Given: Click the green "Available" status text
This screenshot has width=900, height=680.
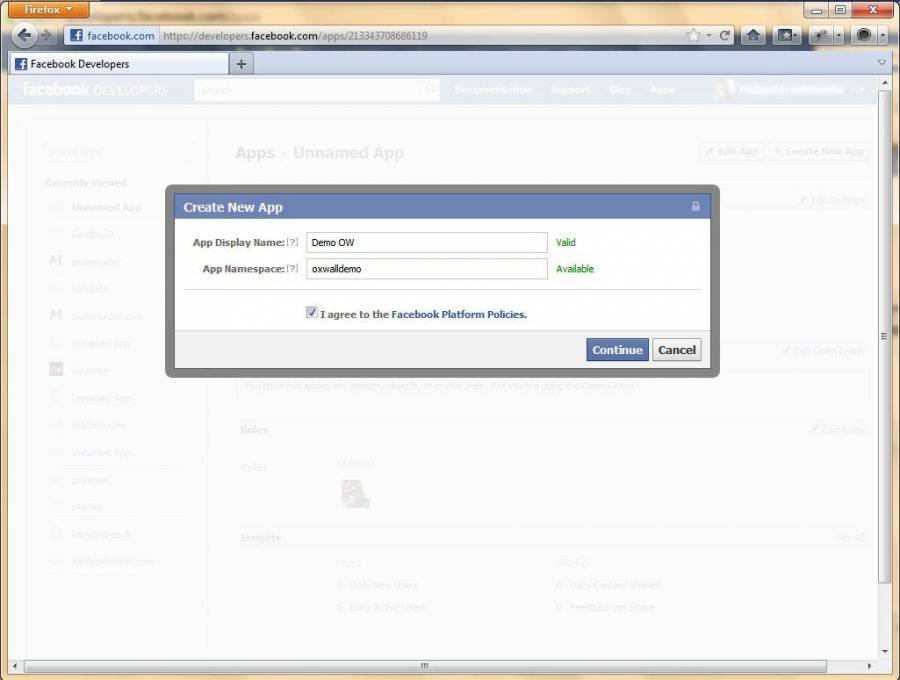Looking at the screenshot, I should pyautogui.click(x=575, y=269).
